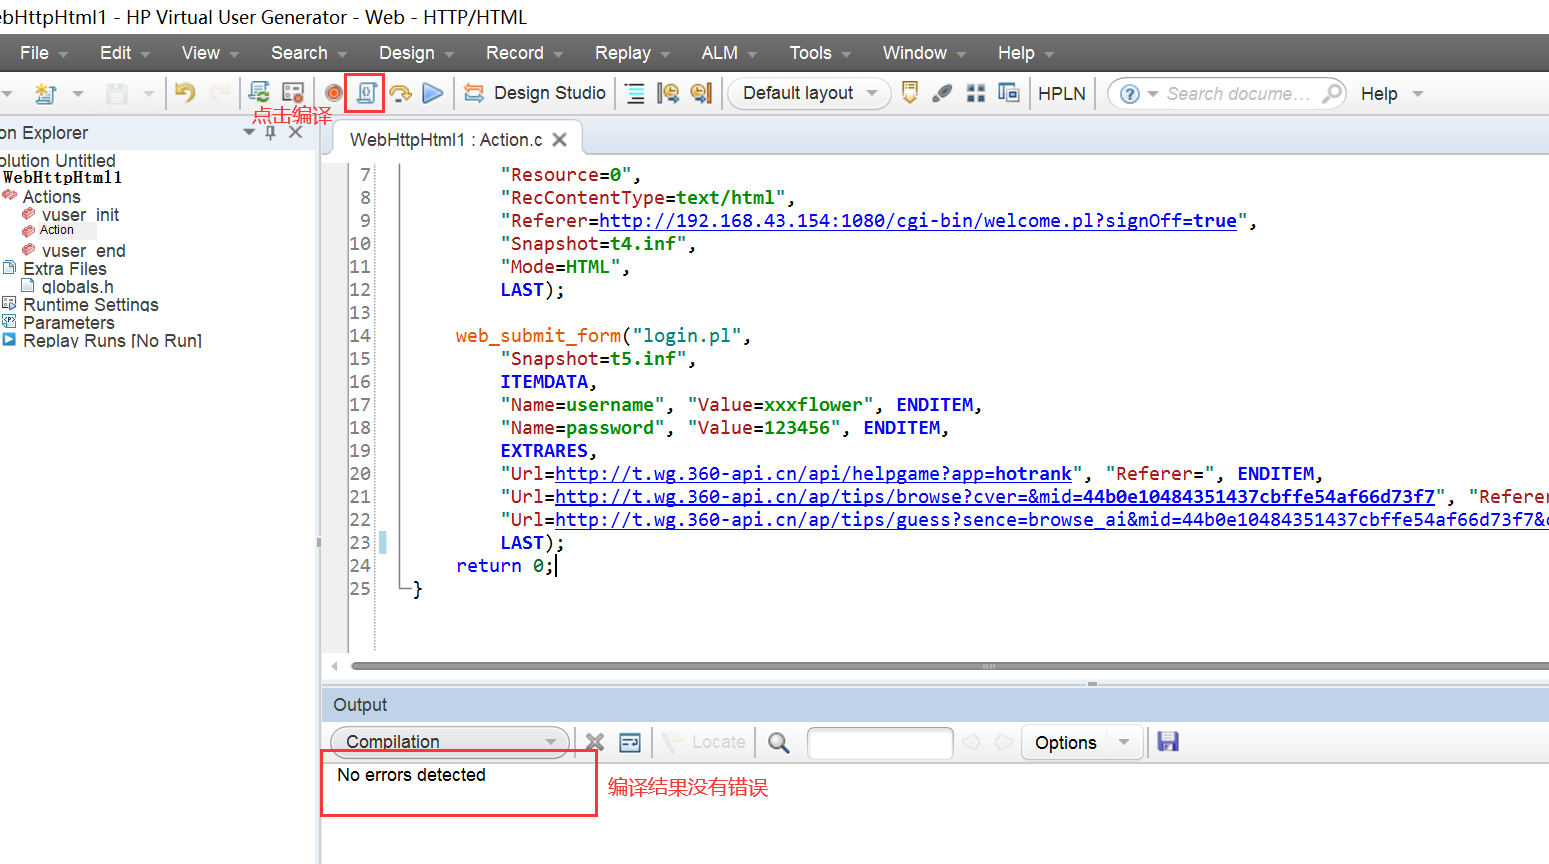Open the welcome.pl Referer link on line 9
The image size is (1549, 864).
point(918,221)
